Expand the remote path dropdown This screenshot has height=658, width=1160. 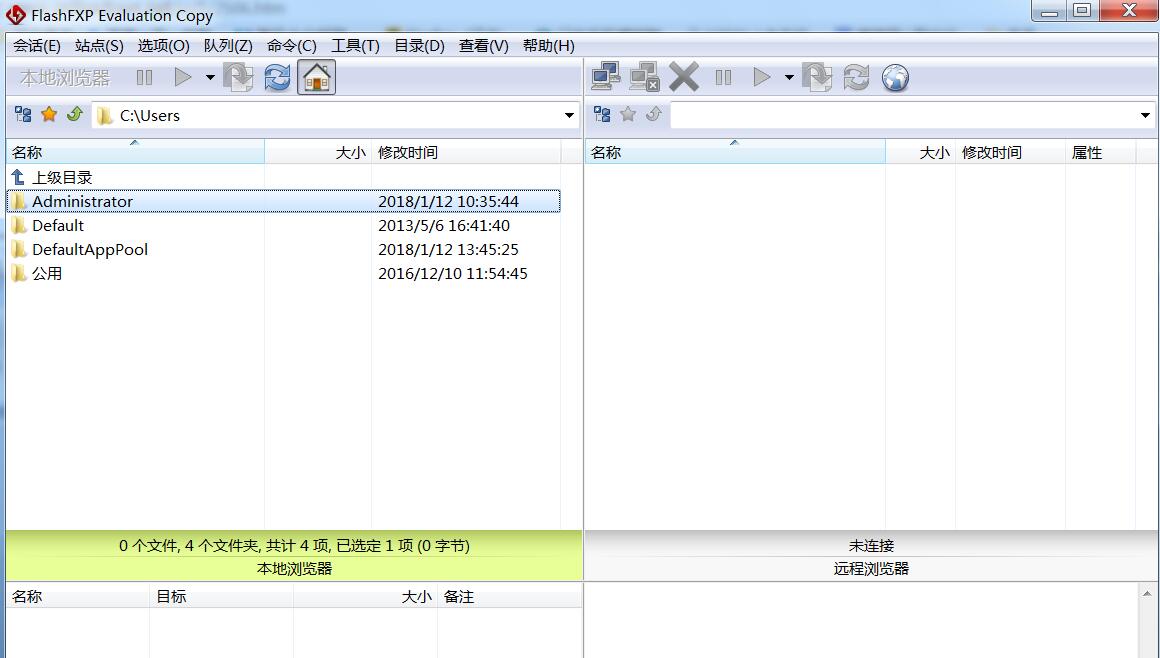pos(1145,115)
